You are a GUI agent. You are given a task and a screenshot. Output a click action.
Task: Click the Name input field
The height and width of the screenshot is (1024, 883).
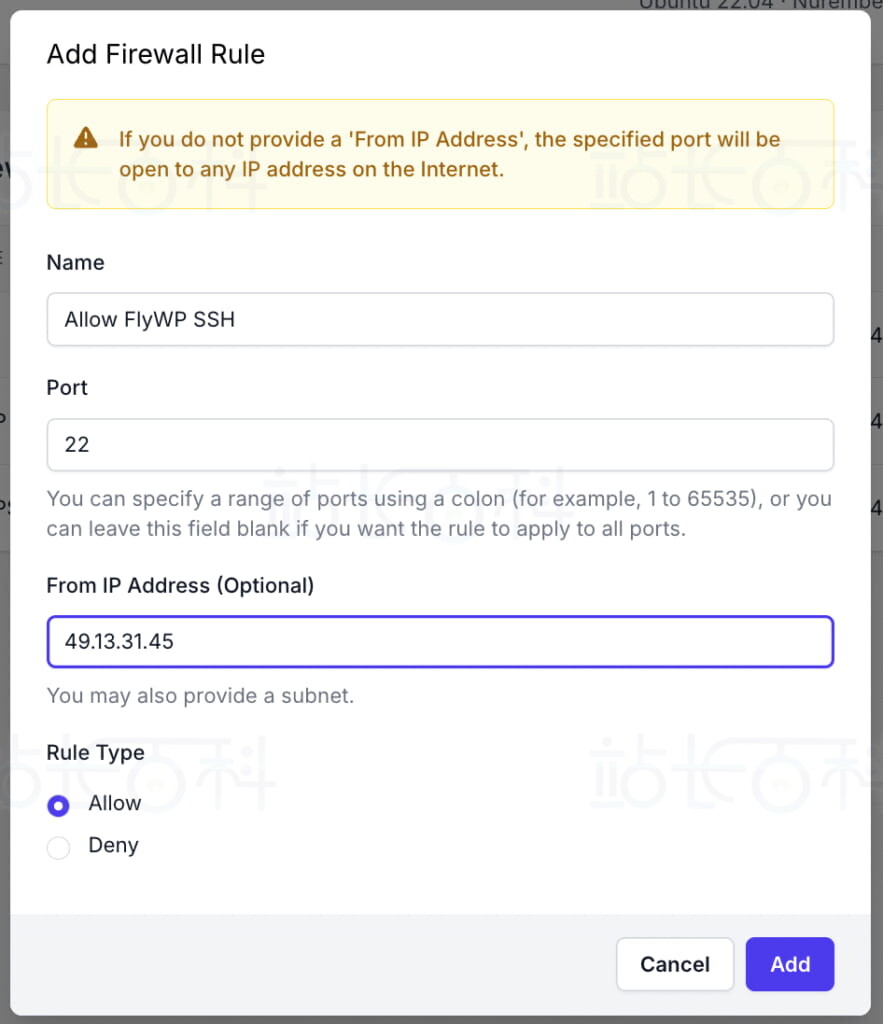click(440, 320)
